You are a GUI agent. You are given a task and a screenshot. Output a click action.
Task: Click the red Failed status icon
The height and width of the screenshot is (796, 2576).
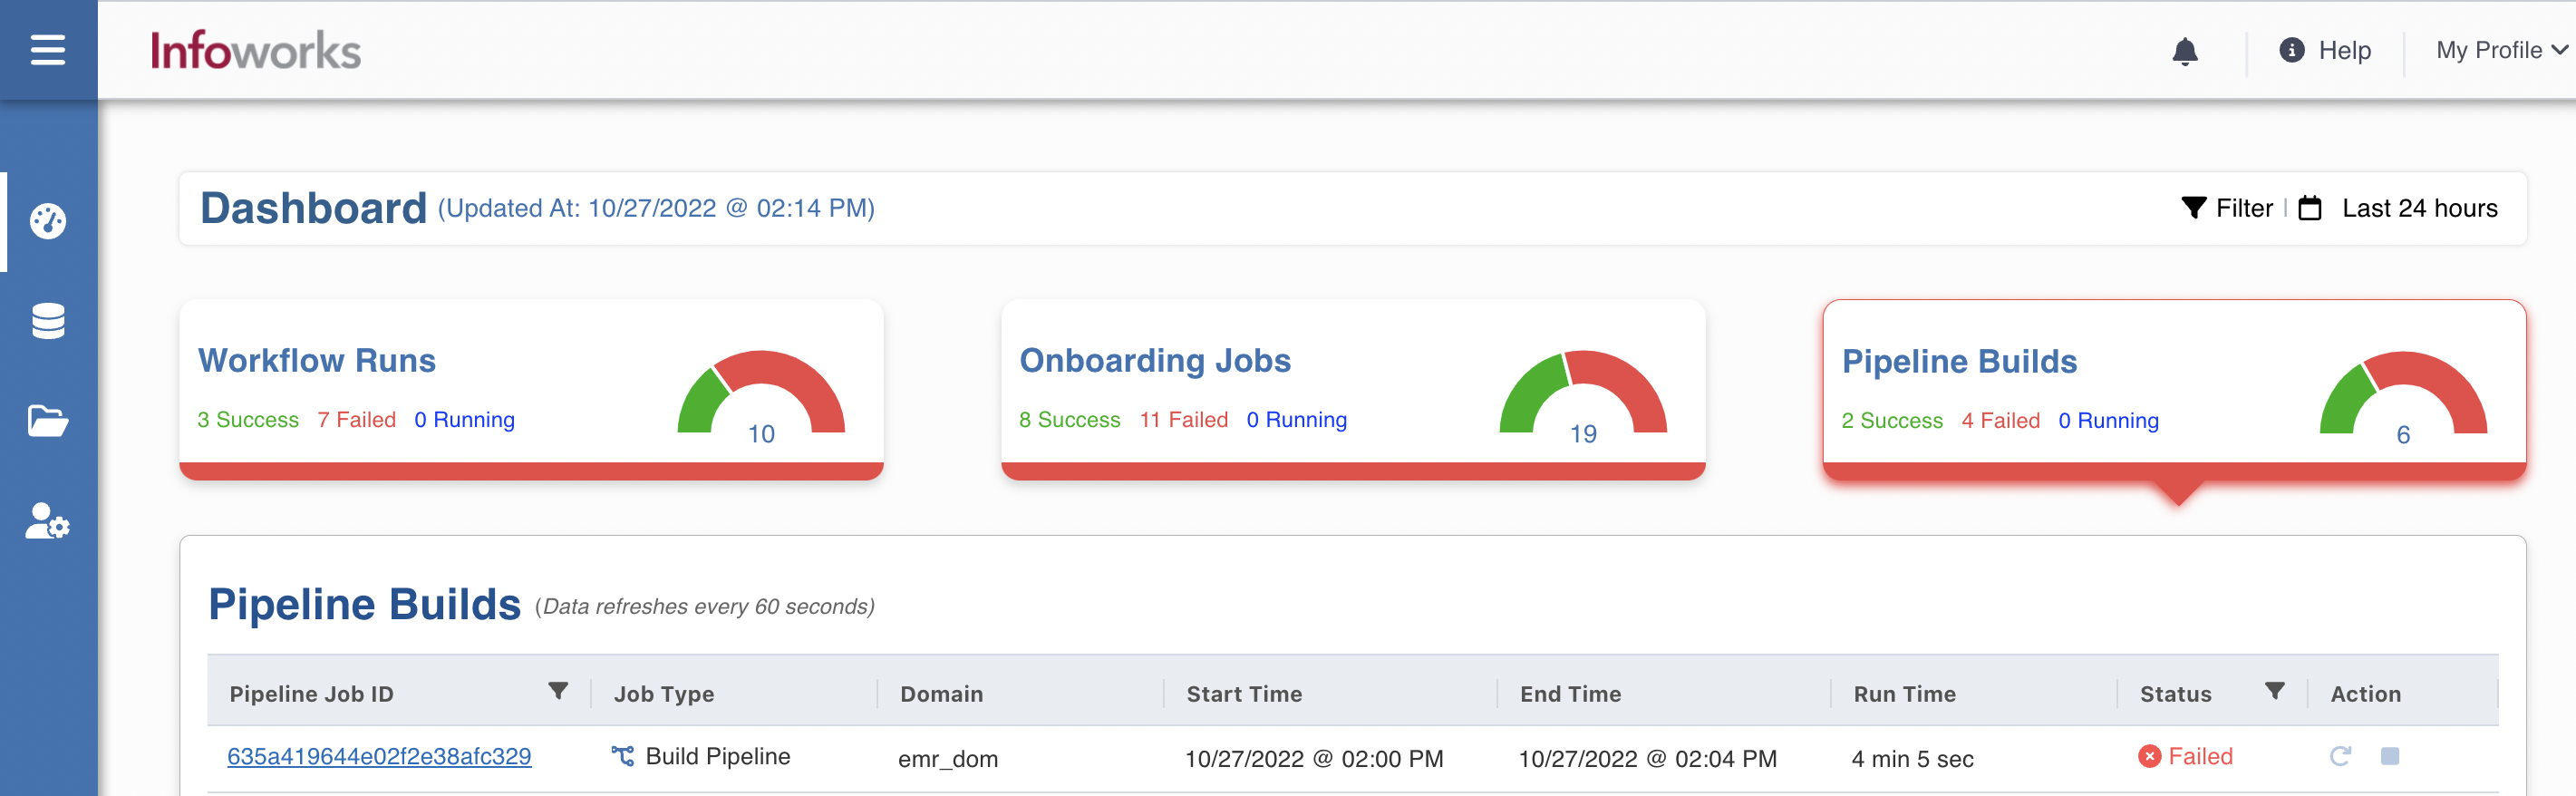point(2149,757)
